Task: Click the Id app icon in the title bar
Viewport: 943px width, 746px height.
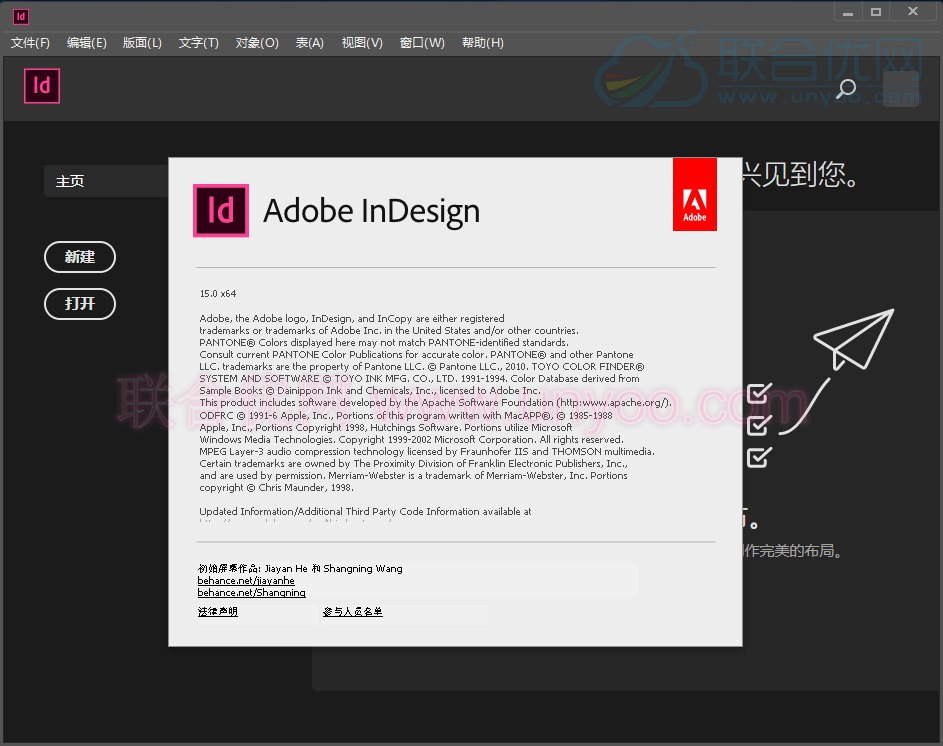Action: 21,16
